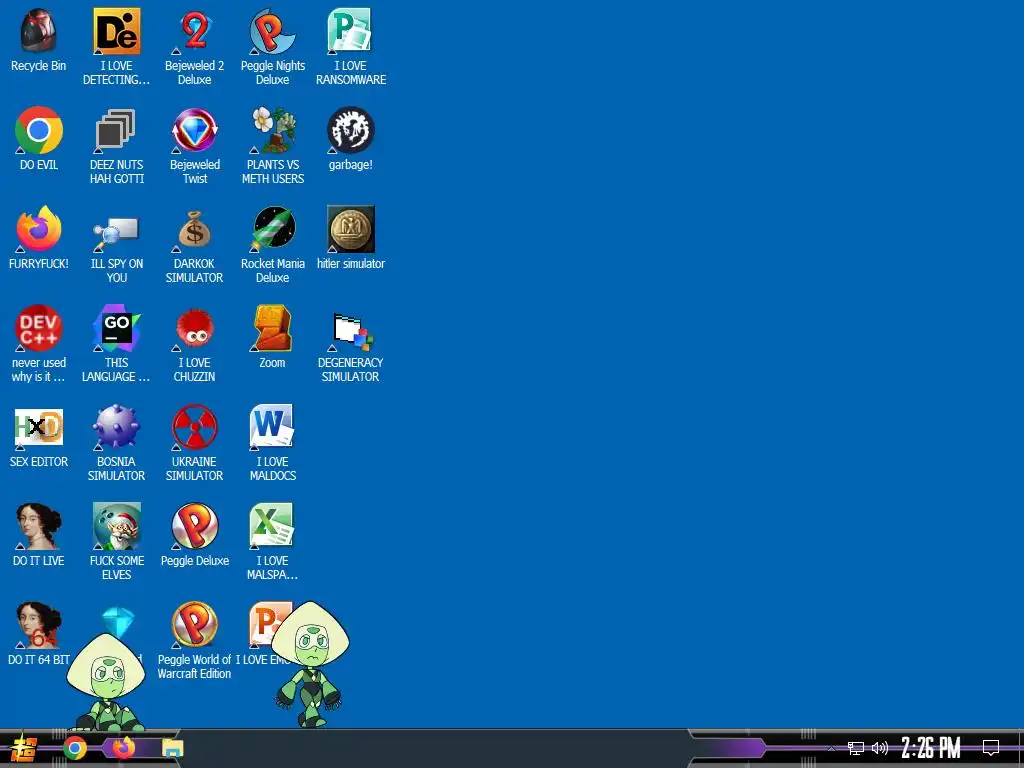Open the 2:26 PM taskbar clock
The image size is (1024, 768).
point(931,748)
